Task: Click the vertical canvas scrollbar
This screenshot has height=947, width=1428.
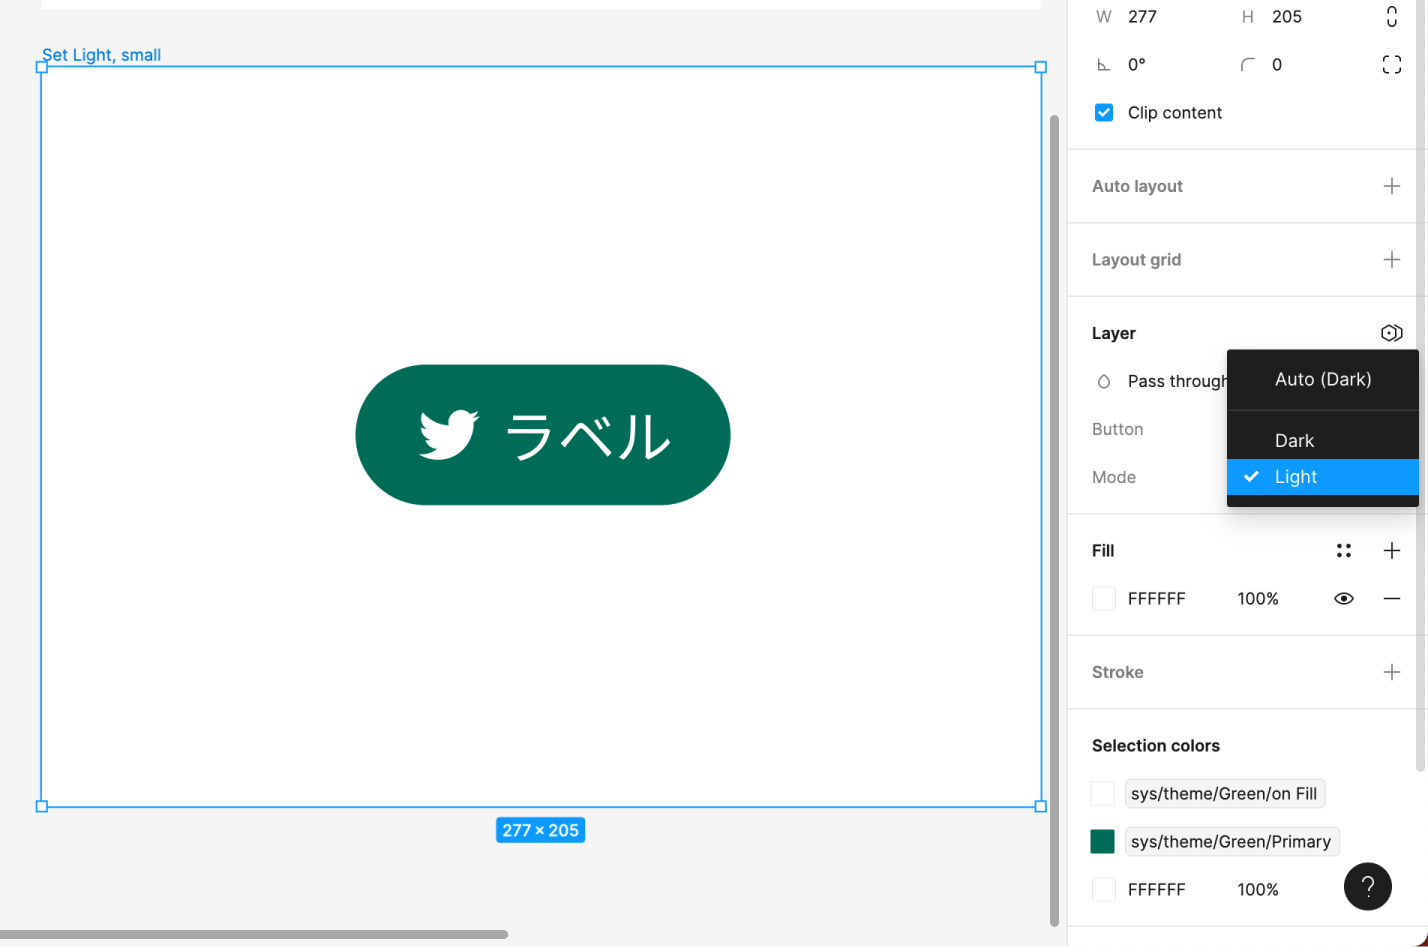Action: tap(1054, 520)
